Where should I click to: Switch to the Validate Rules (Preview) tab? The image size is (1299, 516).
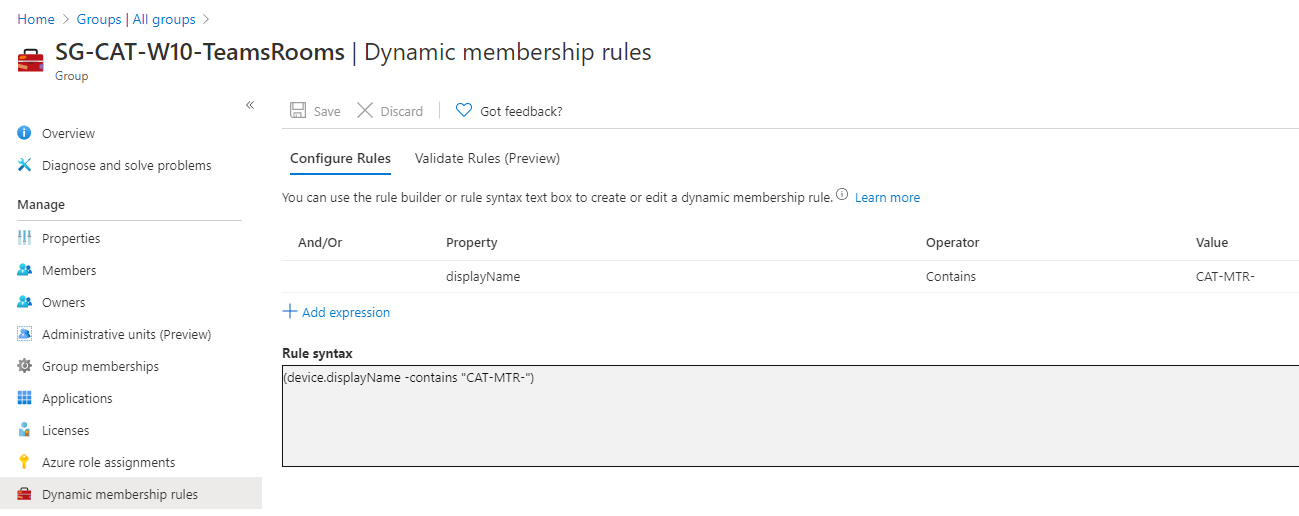pyautogui.click(x=487, y=158)
